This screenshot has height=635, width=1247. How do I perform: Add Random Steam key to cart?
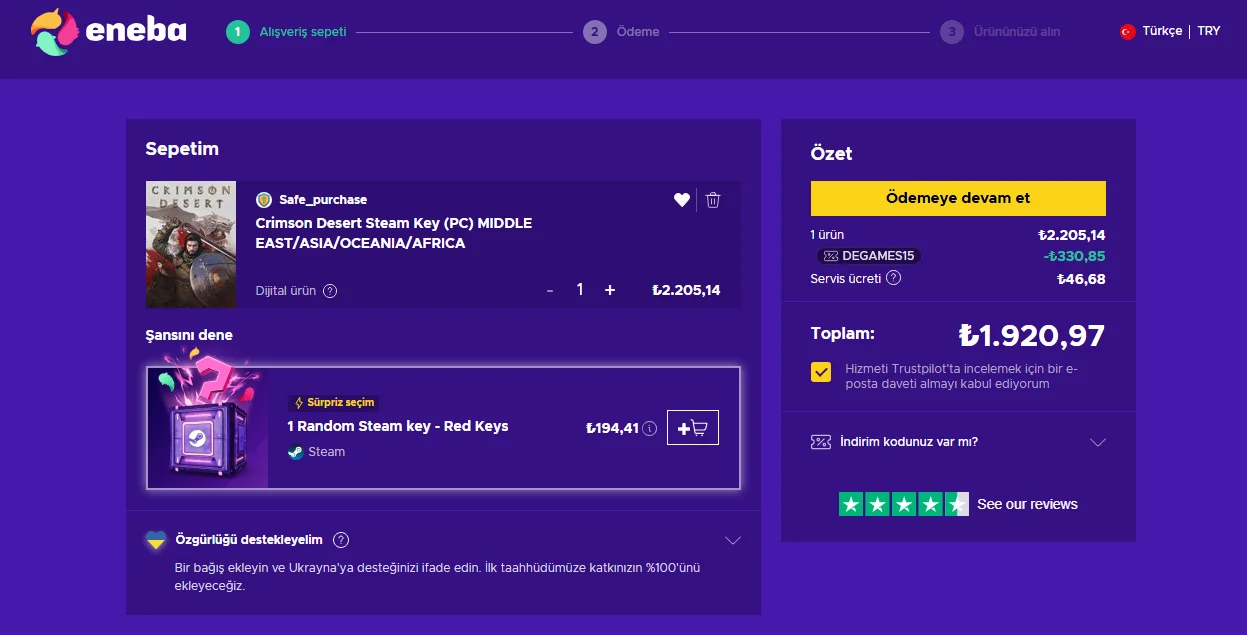(693, 428)
